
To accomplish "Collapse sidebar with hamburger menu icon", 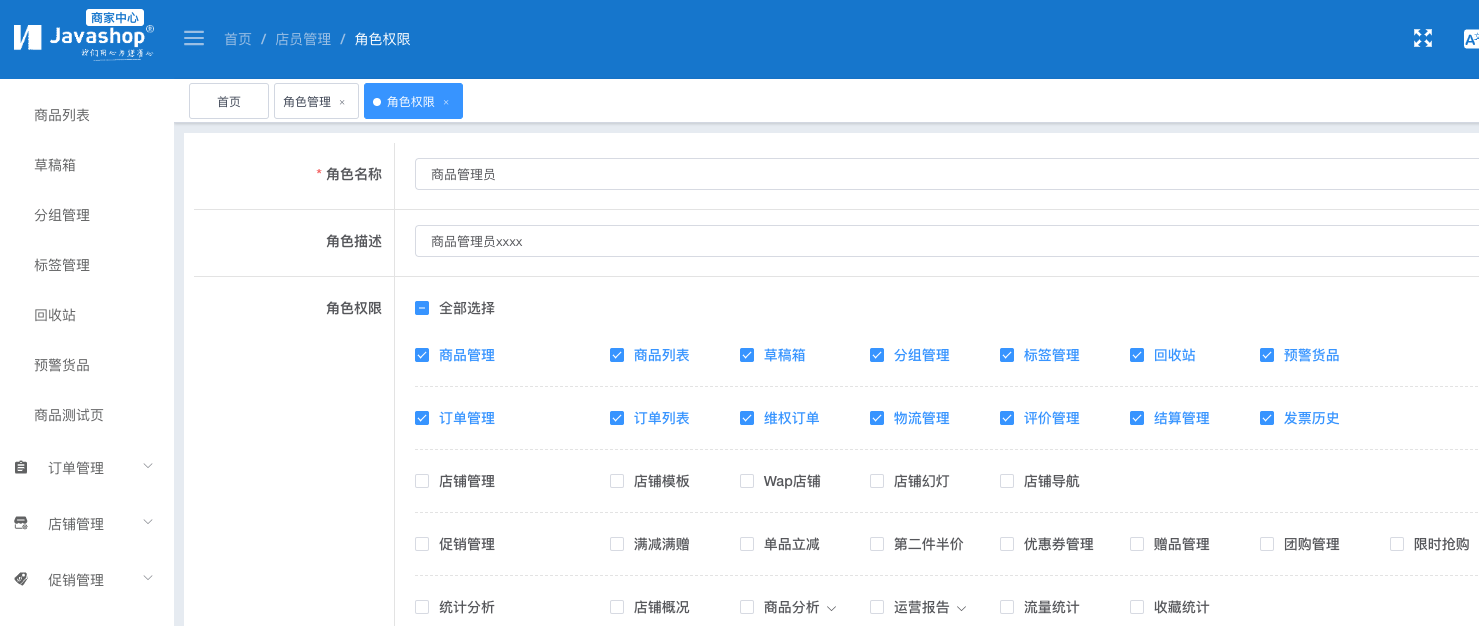I will click(194, 38).
